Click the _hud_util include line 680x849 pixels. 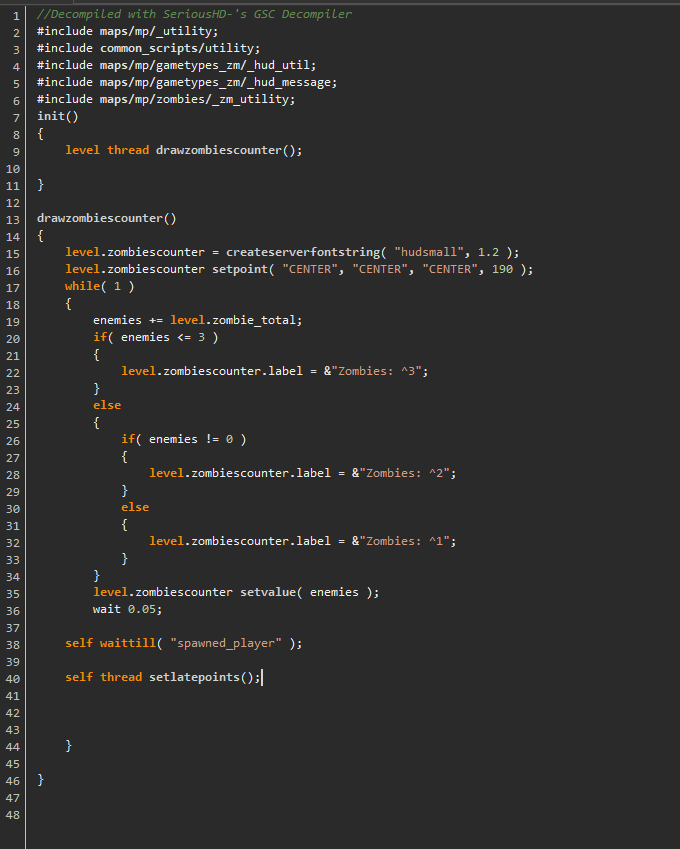coord(176,66)
